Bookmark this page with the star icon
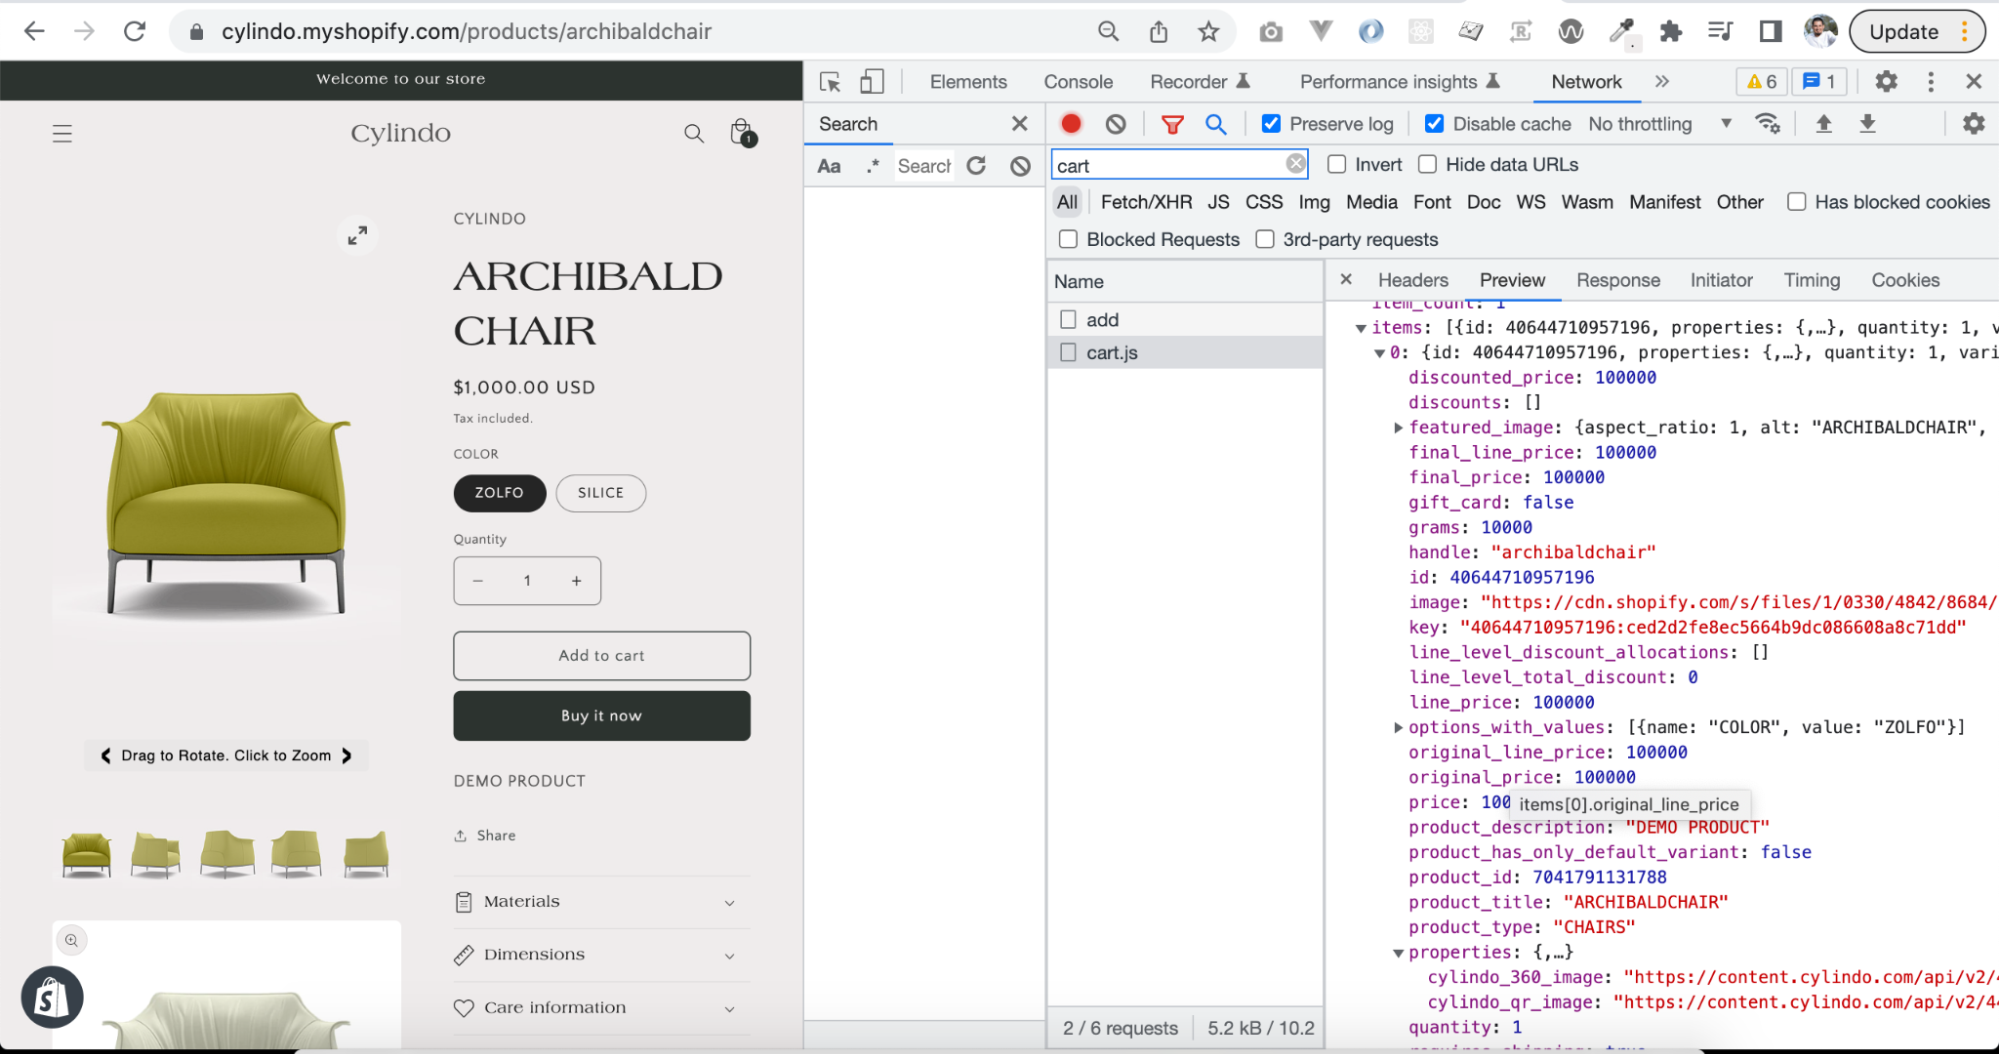The width and height of the screenshot is (1999, 1055). (1208, 32)
